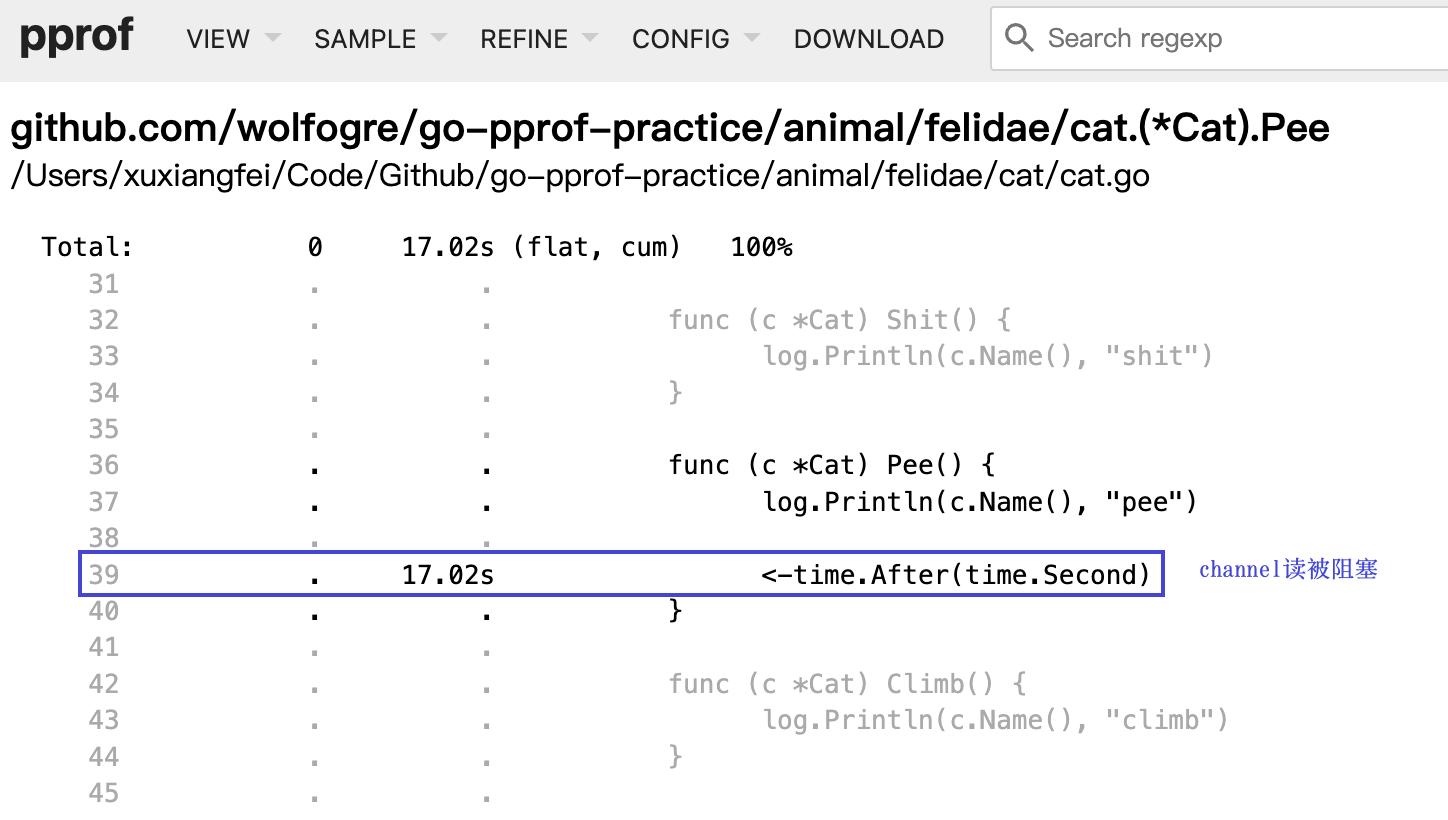Click the CONFIG menu label
The width and height of the screenshot is (1448, 820).
coord(681,39)
